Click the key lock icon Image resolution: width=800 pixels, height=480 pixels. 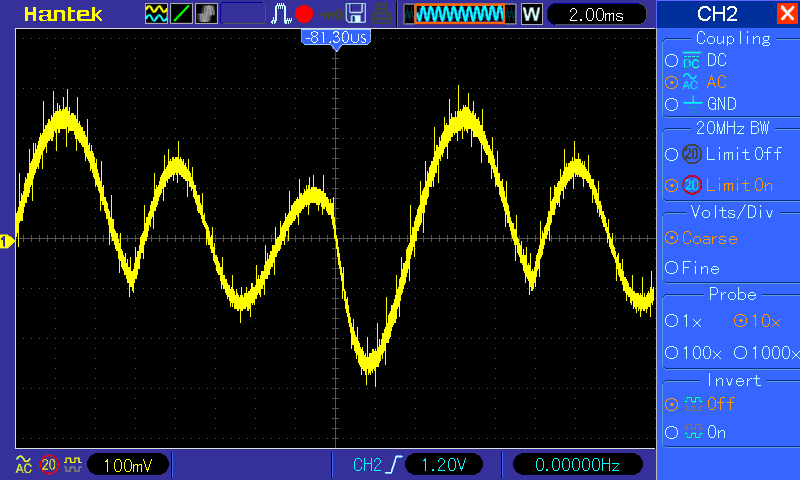tap(331, 14)
